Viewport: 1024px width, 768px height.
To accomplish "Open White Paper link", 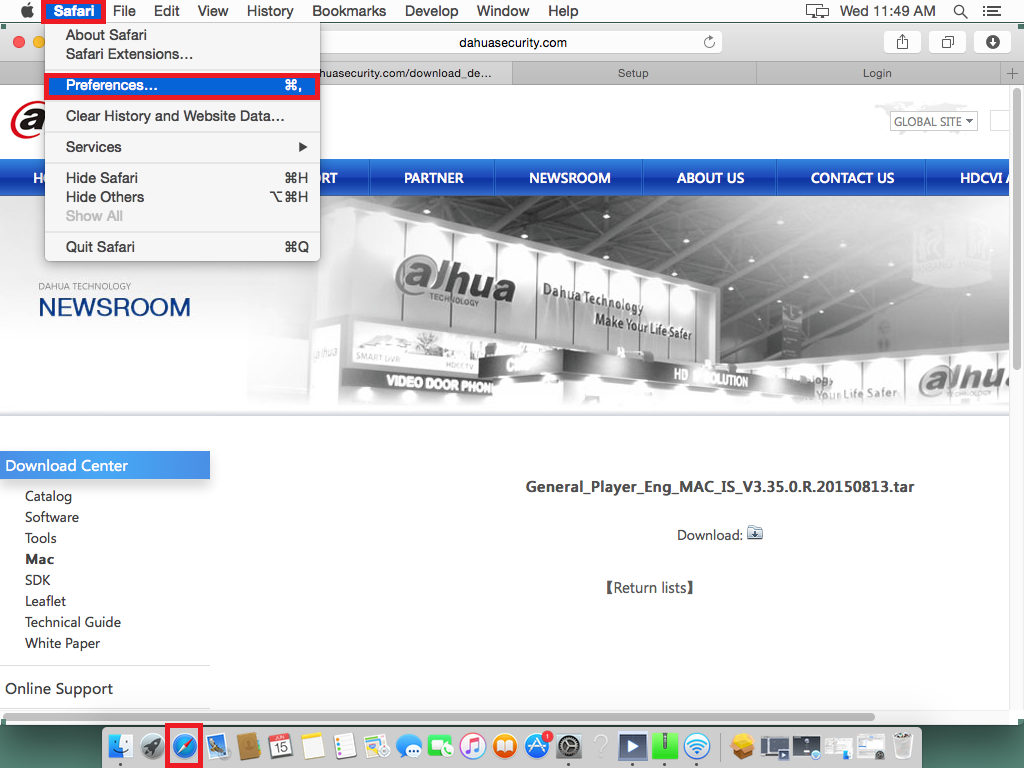I will point(62,643).
